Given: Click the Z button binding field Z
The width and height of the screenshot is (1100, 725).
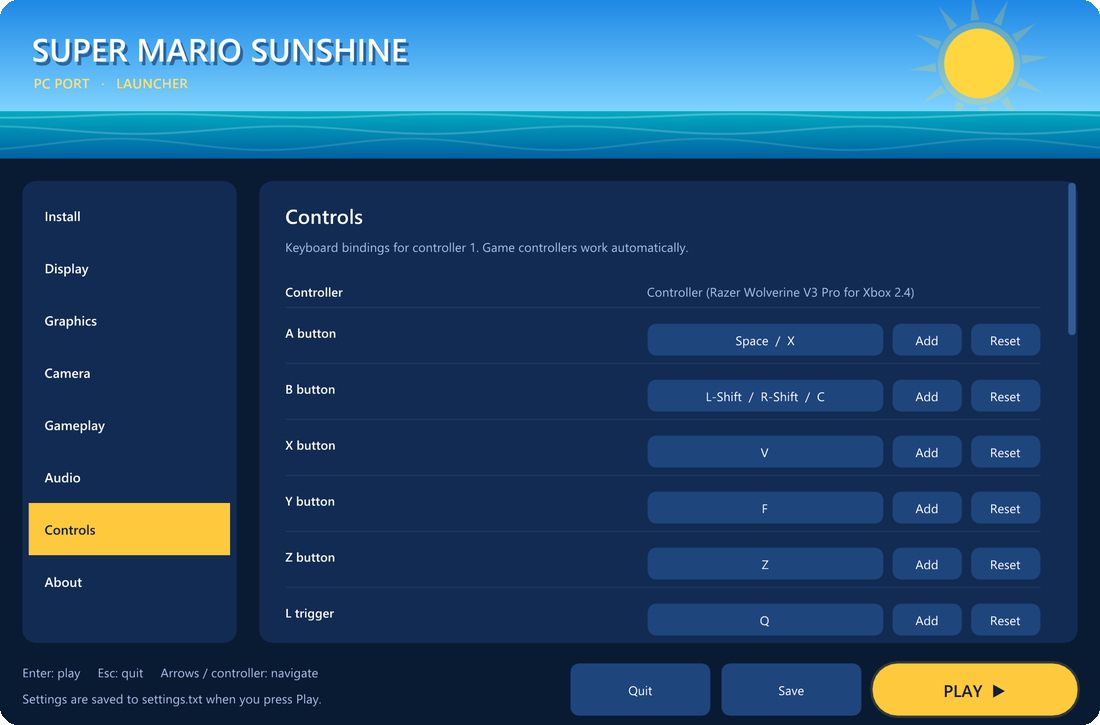Looking at the screenshot, I should click(765, 564).
